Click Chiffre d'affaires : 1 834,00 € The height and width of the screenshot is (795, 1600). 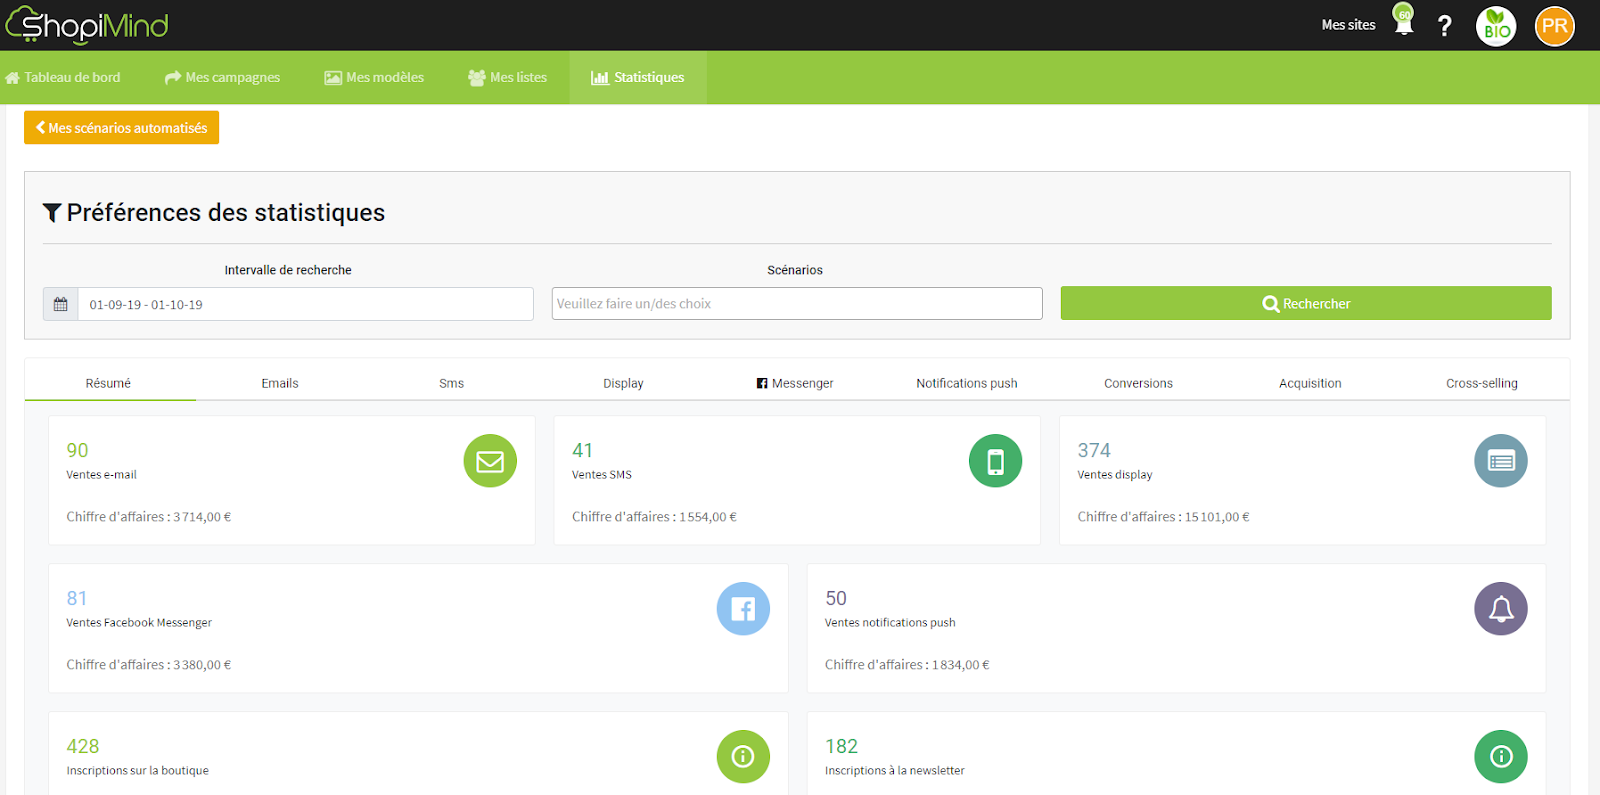(x=907, y=665)
